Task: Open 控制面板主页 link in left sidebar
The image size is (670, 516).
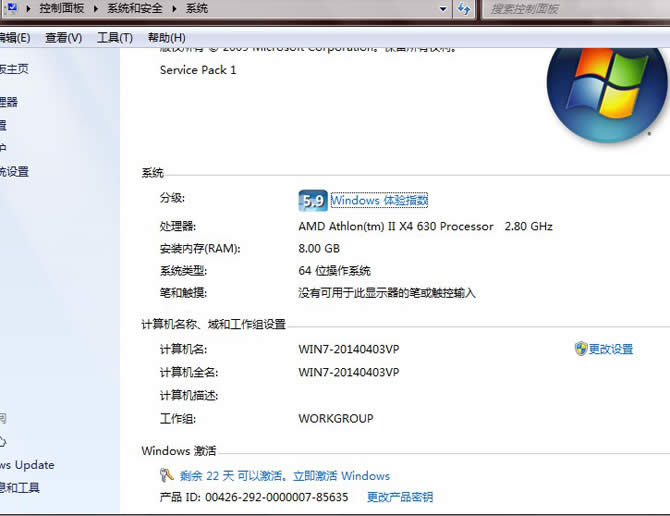Action: click(14, 69)
